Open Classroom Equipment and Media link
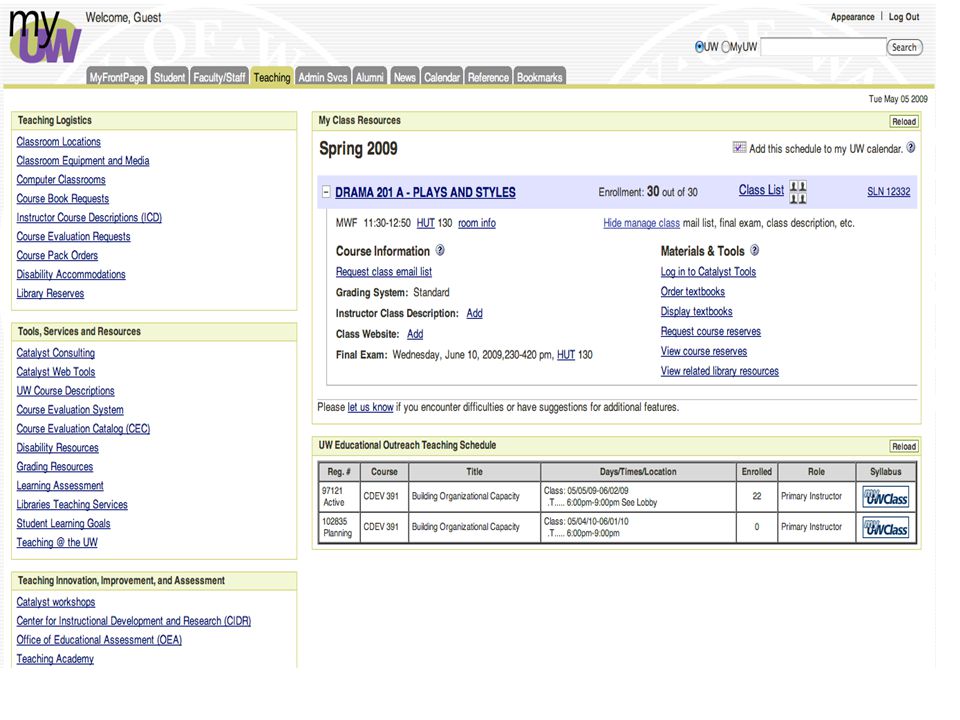 pyautogui.click(x=83, y=160)
